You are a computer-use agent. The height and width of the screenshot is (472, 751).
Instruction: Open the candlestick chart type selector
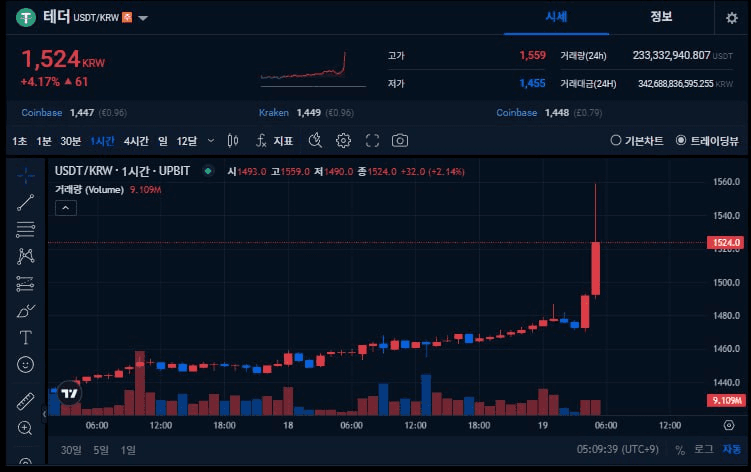tap(233, 140)
